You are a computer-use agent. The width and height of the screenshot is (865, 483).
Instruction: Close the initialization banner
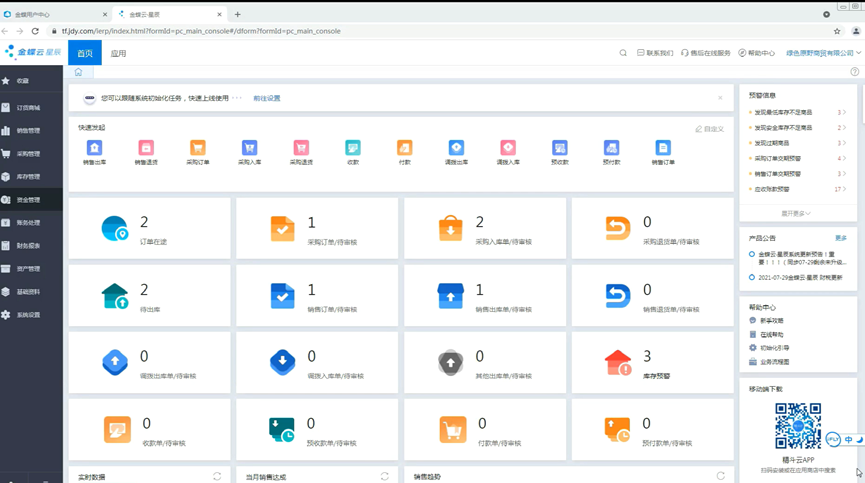[720, 98]
